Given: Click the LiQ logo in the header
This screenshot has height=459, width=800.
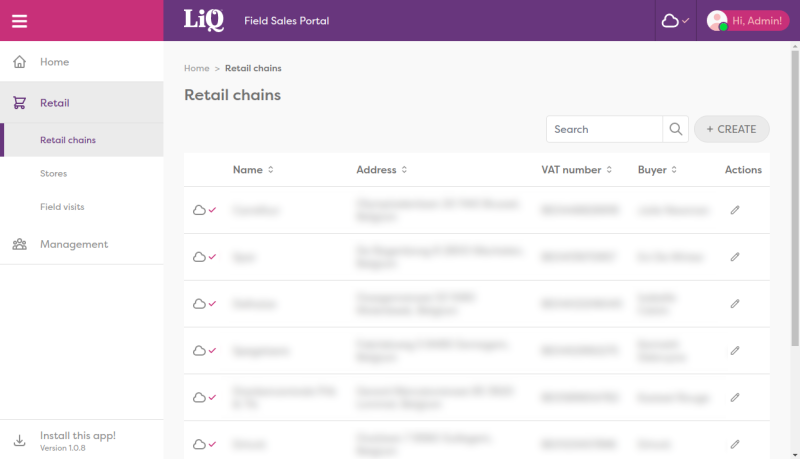Looking at the screenshot, I should (204, 20).
